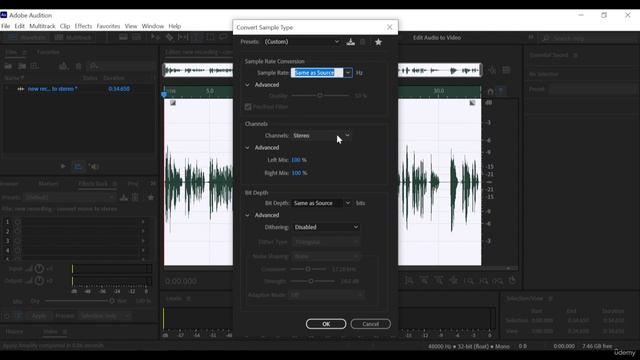
Task: Switch to Waveform editor view
Action: pos(27,38)
